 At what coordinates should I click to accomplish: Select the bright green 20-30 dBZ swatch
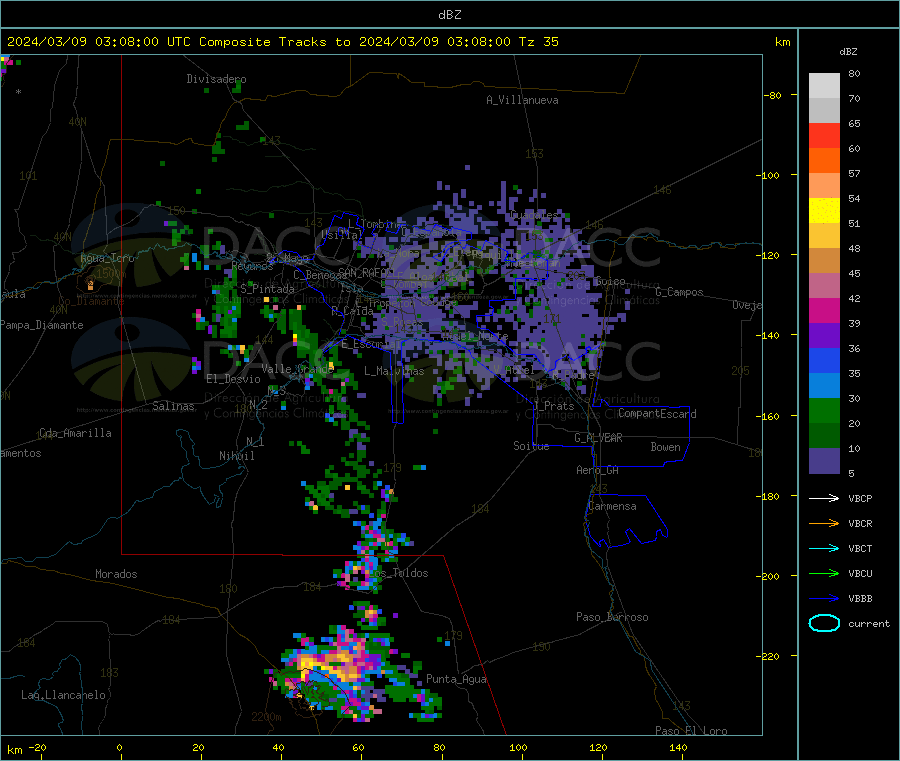(x=824, y=411)
